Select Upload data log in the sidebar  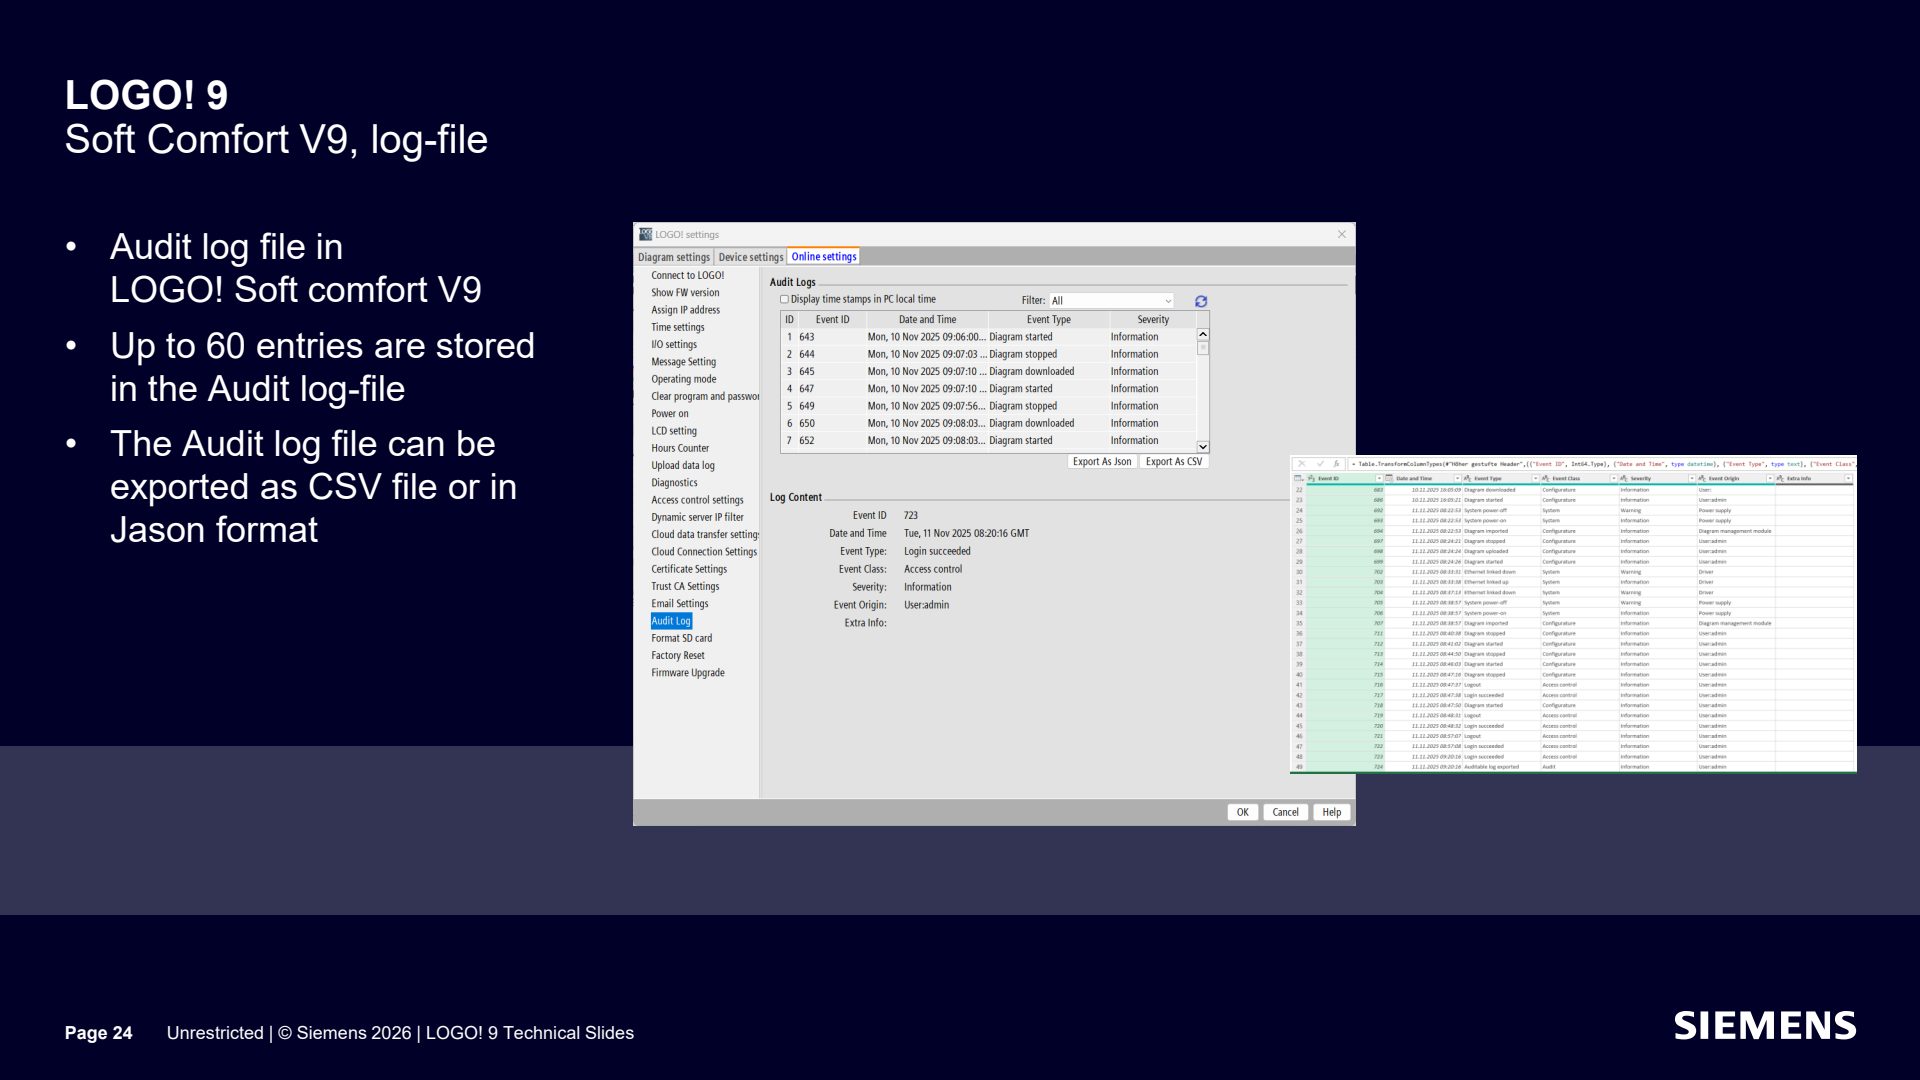click(x=683, y=466)
